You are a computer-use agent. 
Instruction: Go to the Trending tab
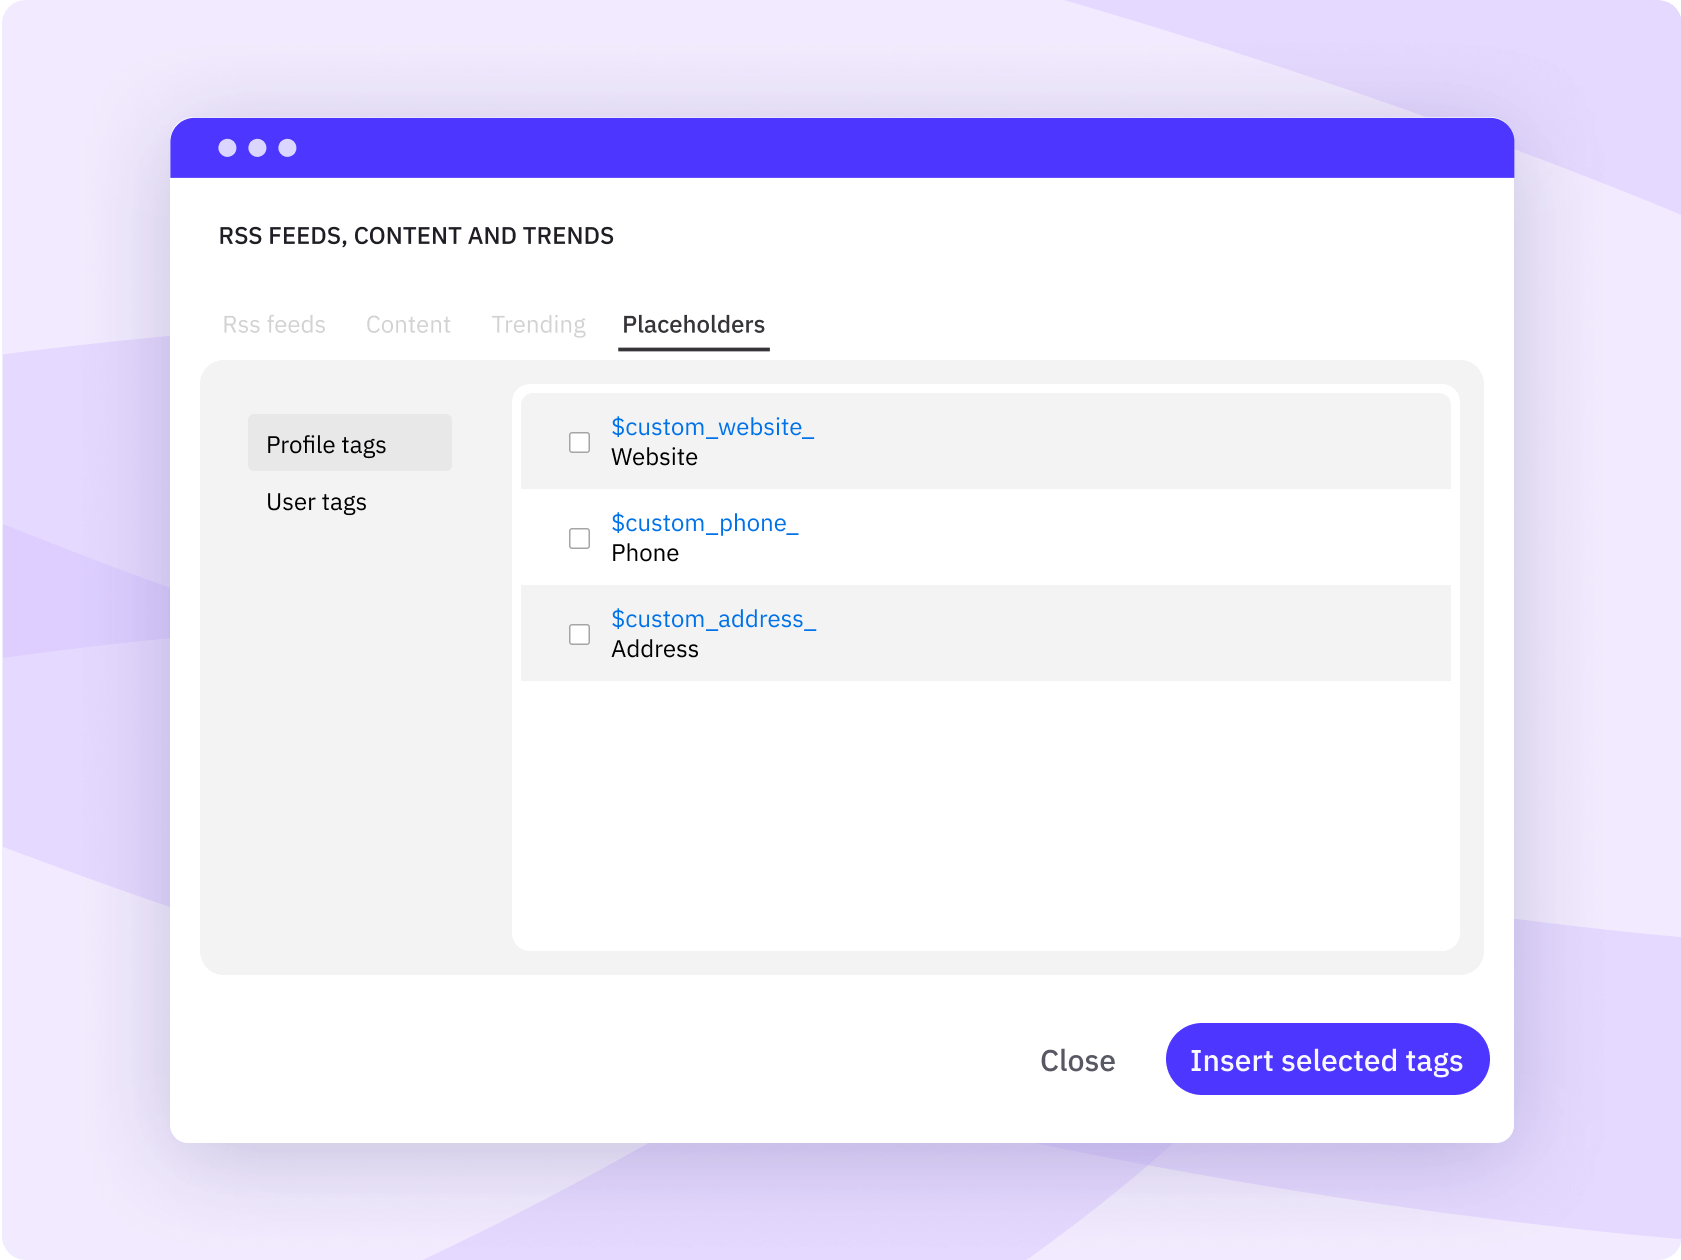538,325
